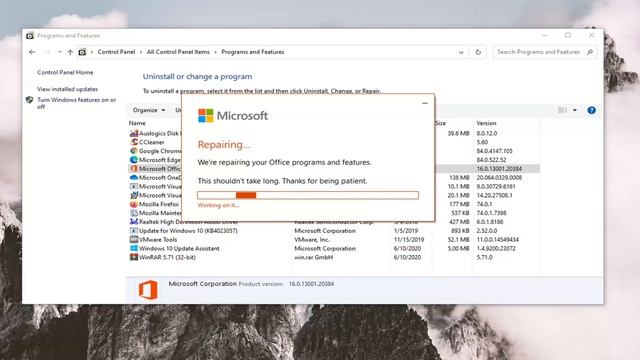Click the VMware Tools program icon
Screen dimensions: 640x360
pyautogui.click(x=133, y=240)
